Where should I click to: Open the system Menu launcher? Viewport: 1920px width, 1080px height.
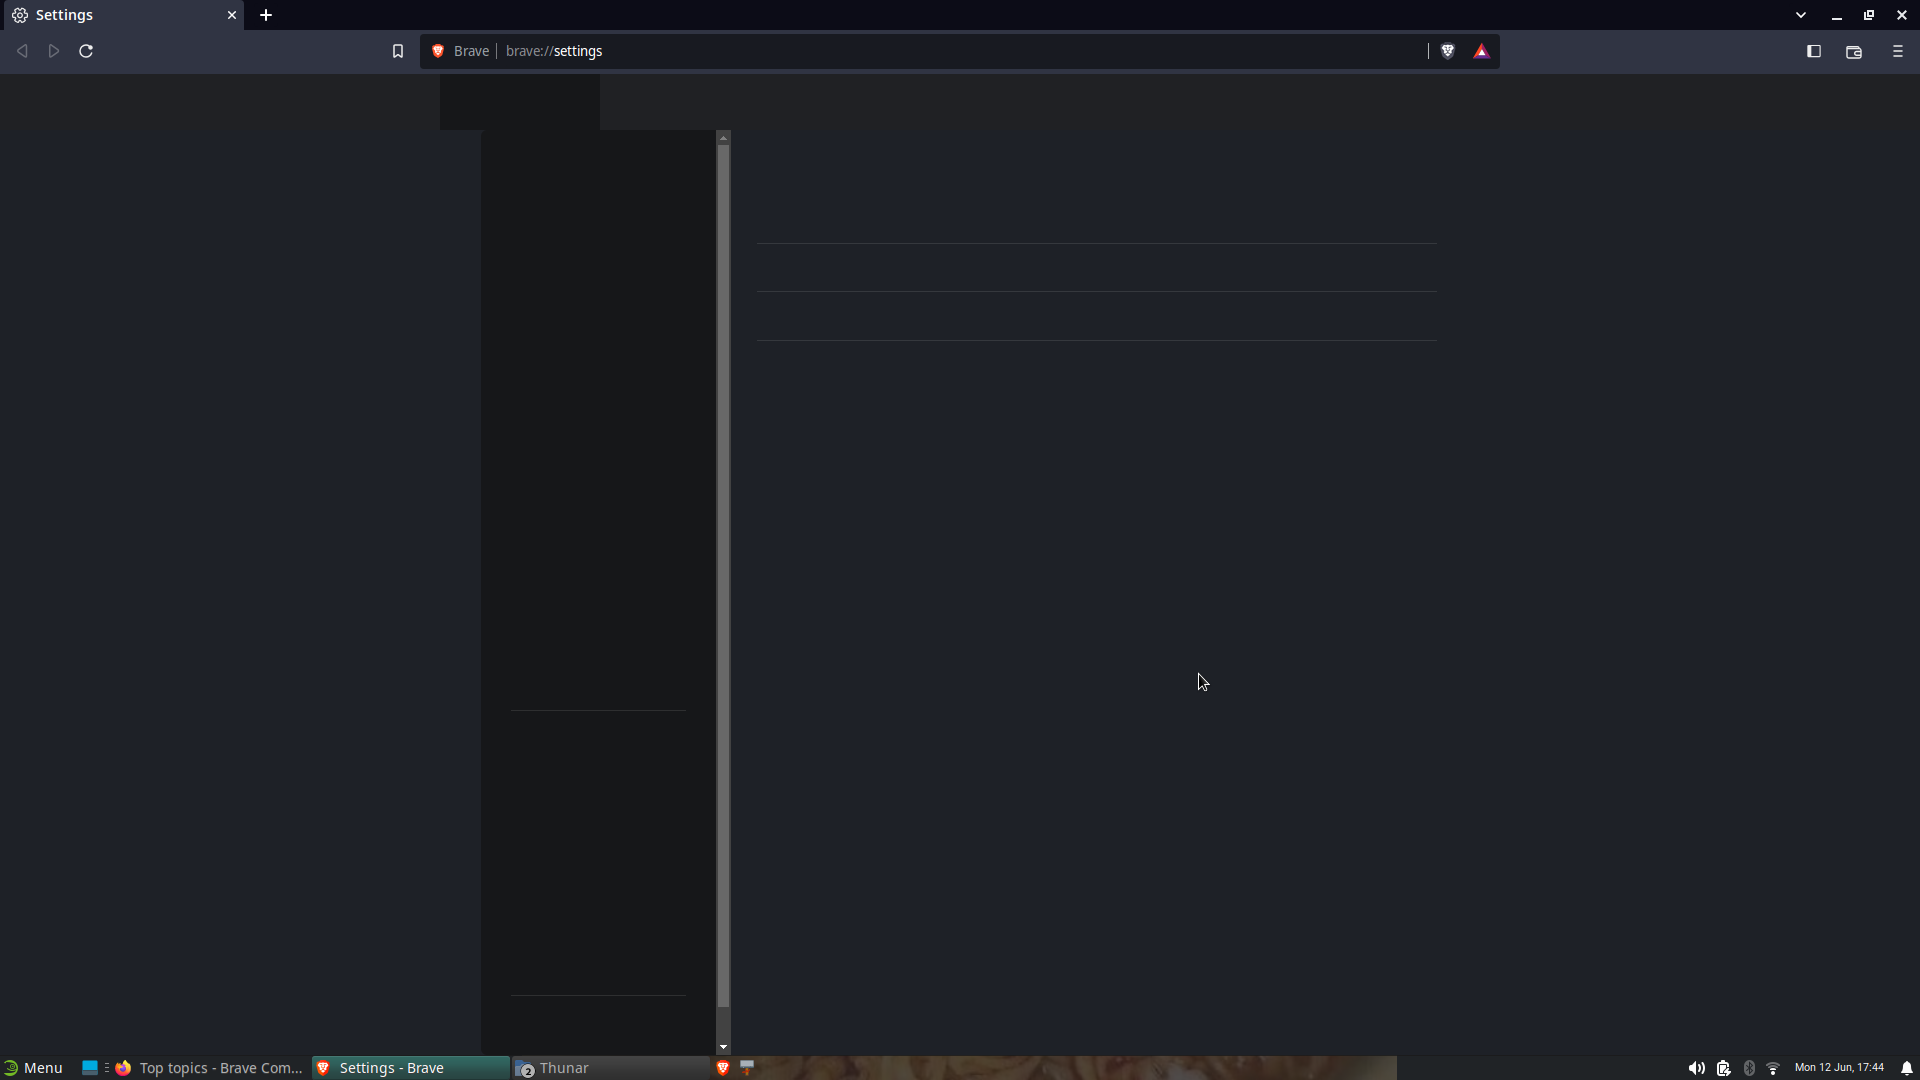pos(33,1068)
